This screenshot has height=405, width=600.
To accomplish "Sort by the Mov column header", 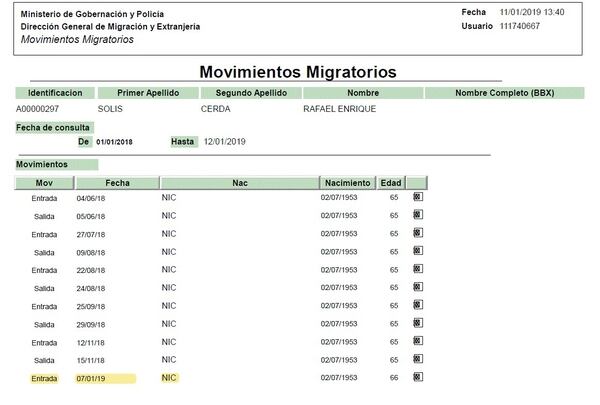I will click(44, 183).
